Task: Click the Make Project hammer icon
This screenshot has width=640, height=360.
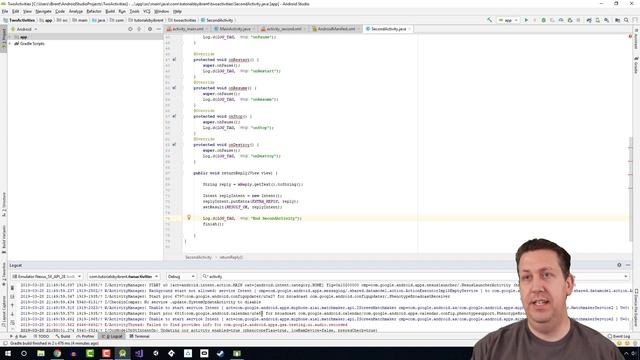Action: 489,20
